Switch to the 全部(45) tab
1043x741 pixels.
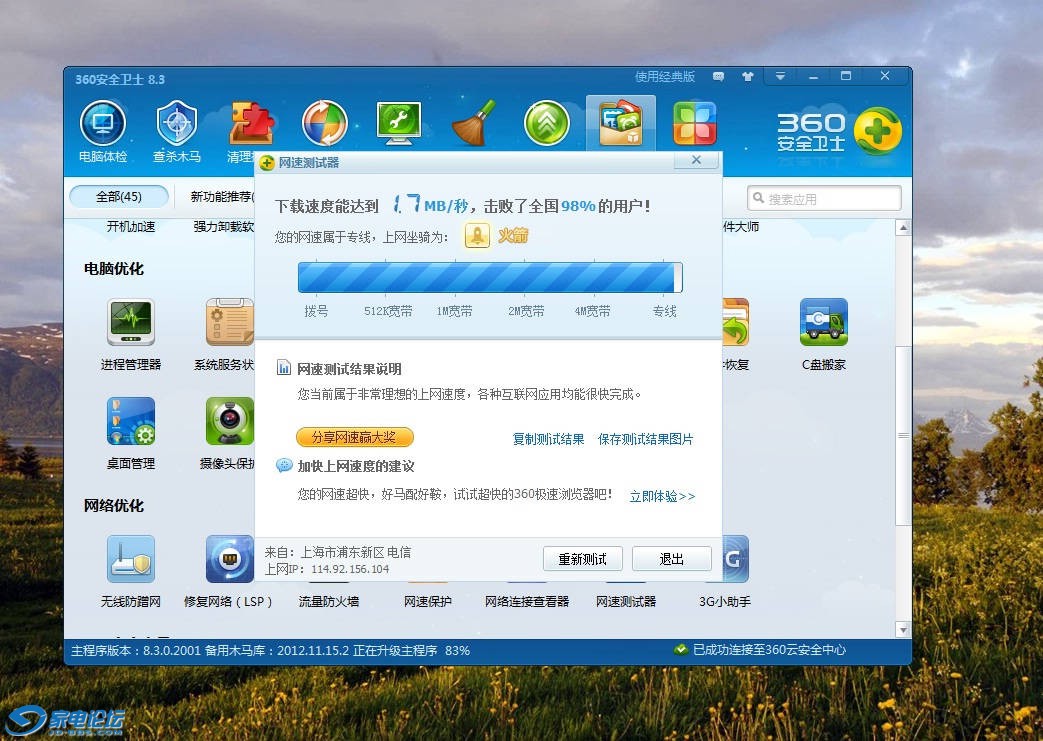(x=119, y=197)
